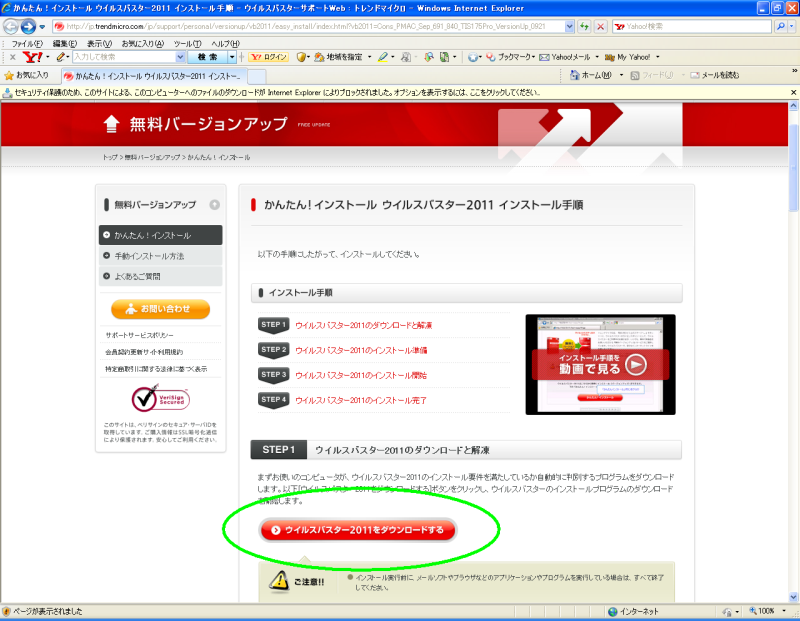Open the ヘルプ(H) menu
This screenshot has width=800, height=621.
(x=225, y=44)
